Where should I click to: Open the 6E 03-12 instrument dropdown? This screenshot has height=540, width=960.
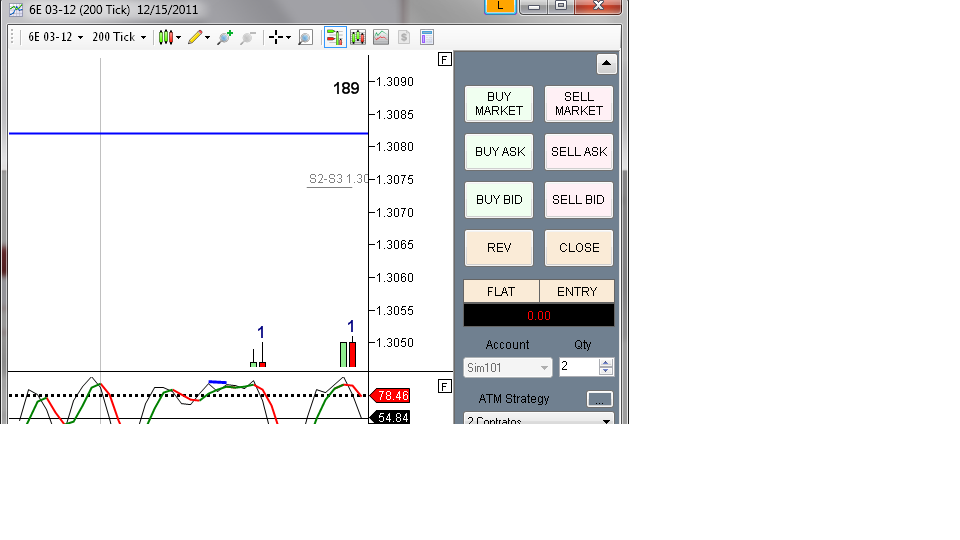56,37
